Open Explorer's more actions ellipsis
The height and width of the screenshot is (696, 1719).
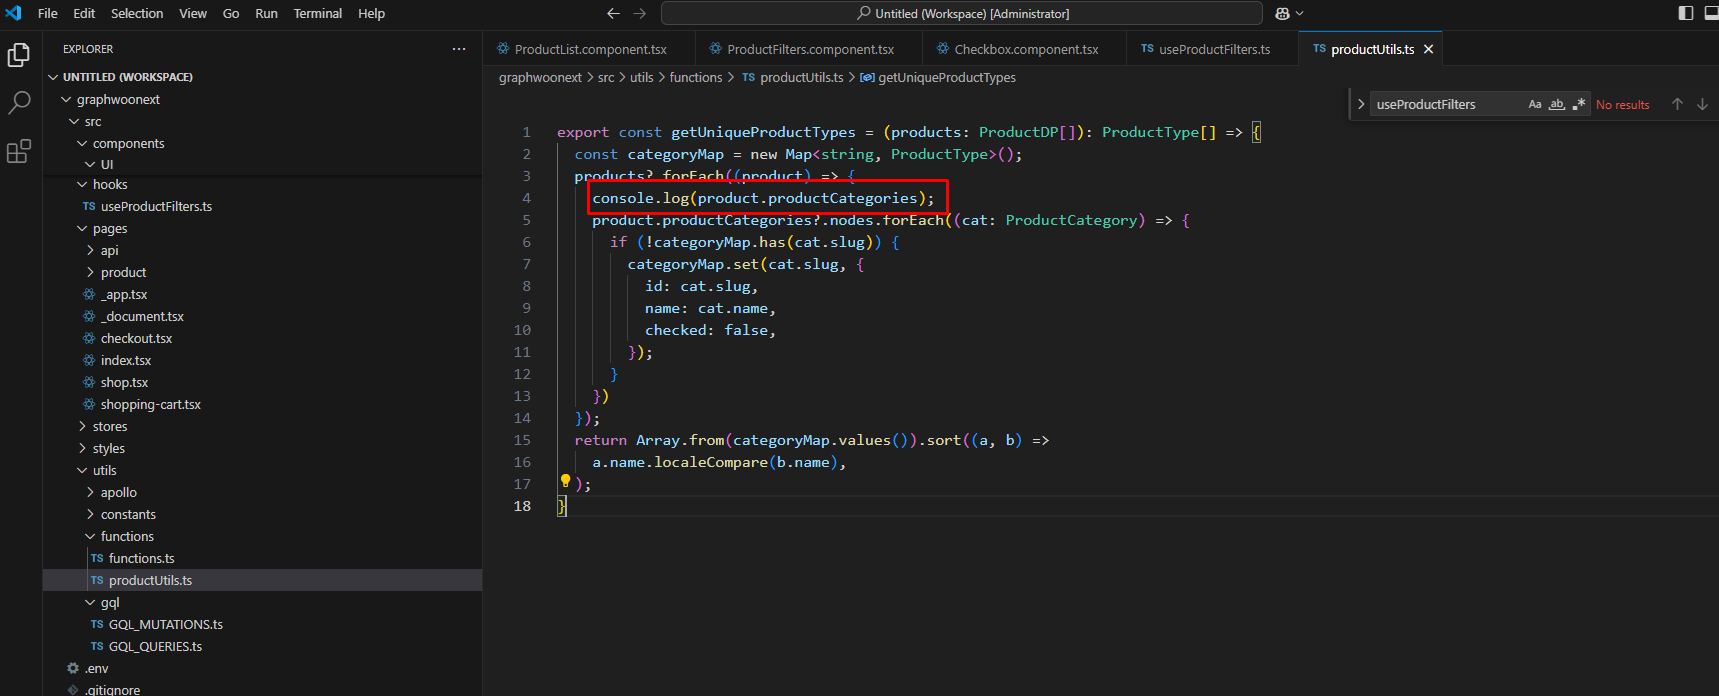pos(459,49)
